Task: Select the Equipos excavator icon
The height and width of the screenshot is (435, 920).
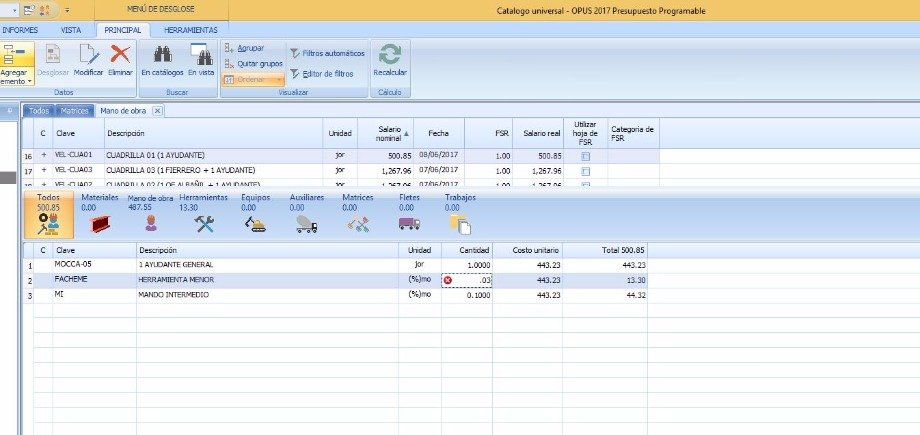Action: coord(256,225)
